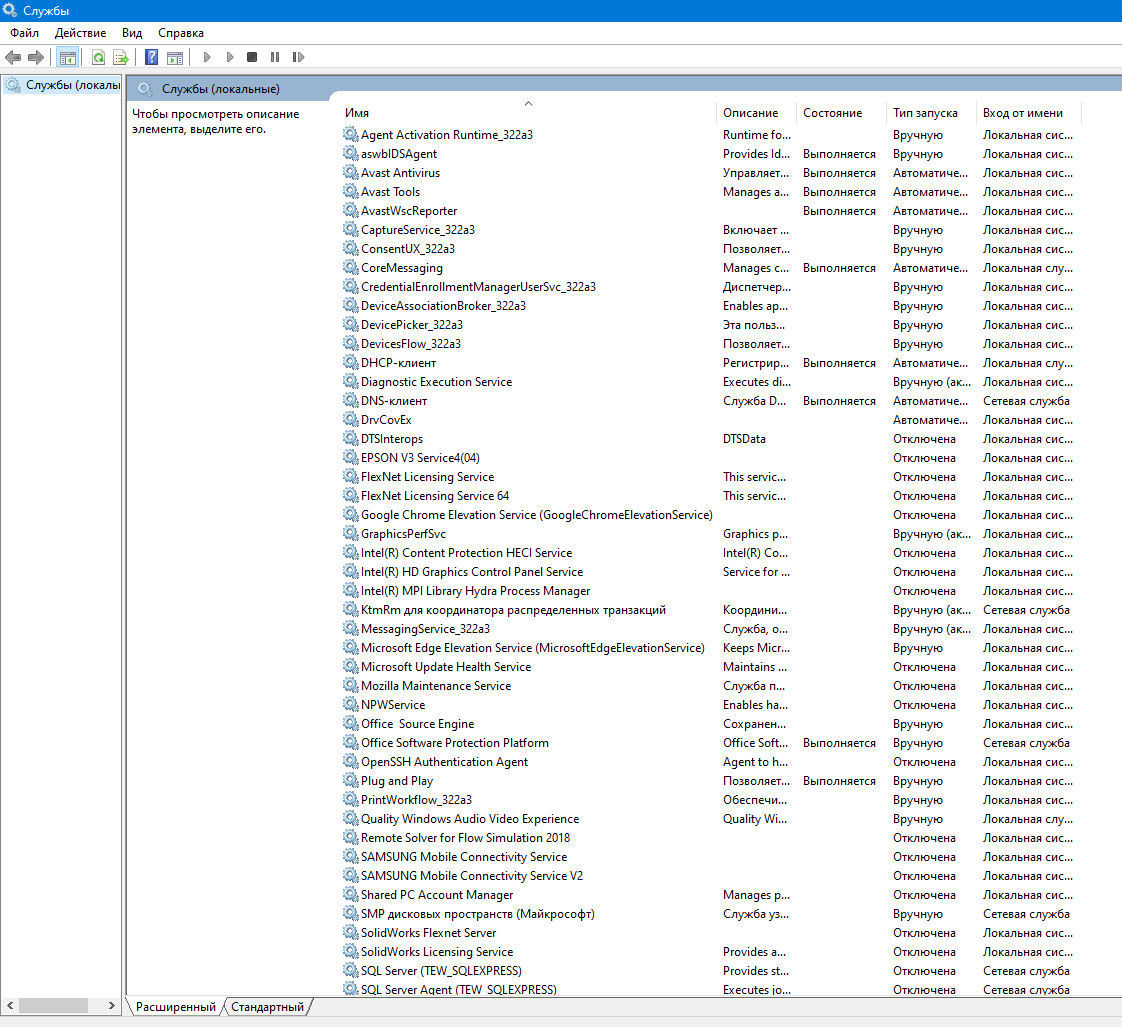Sort by the Имя column header
The height and width of the screenshot is (1027, 1122).
pos(528,113)
